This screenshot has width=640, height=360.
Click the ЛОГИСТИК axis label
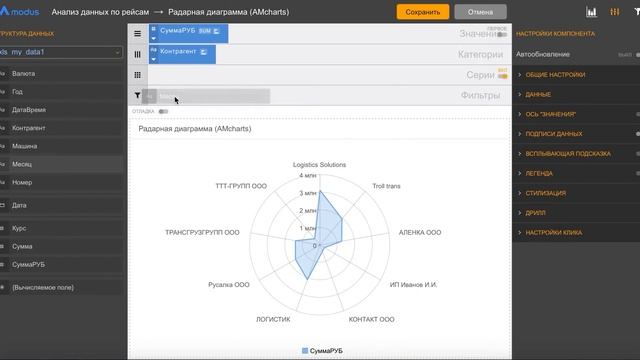coord(273,320)
